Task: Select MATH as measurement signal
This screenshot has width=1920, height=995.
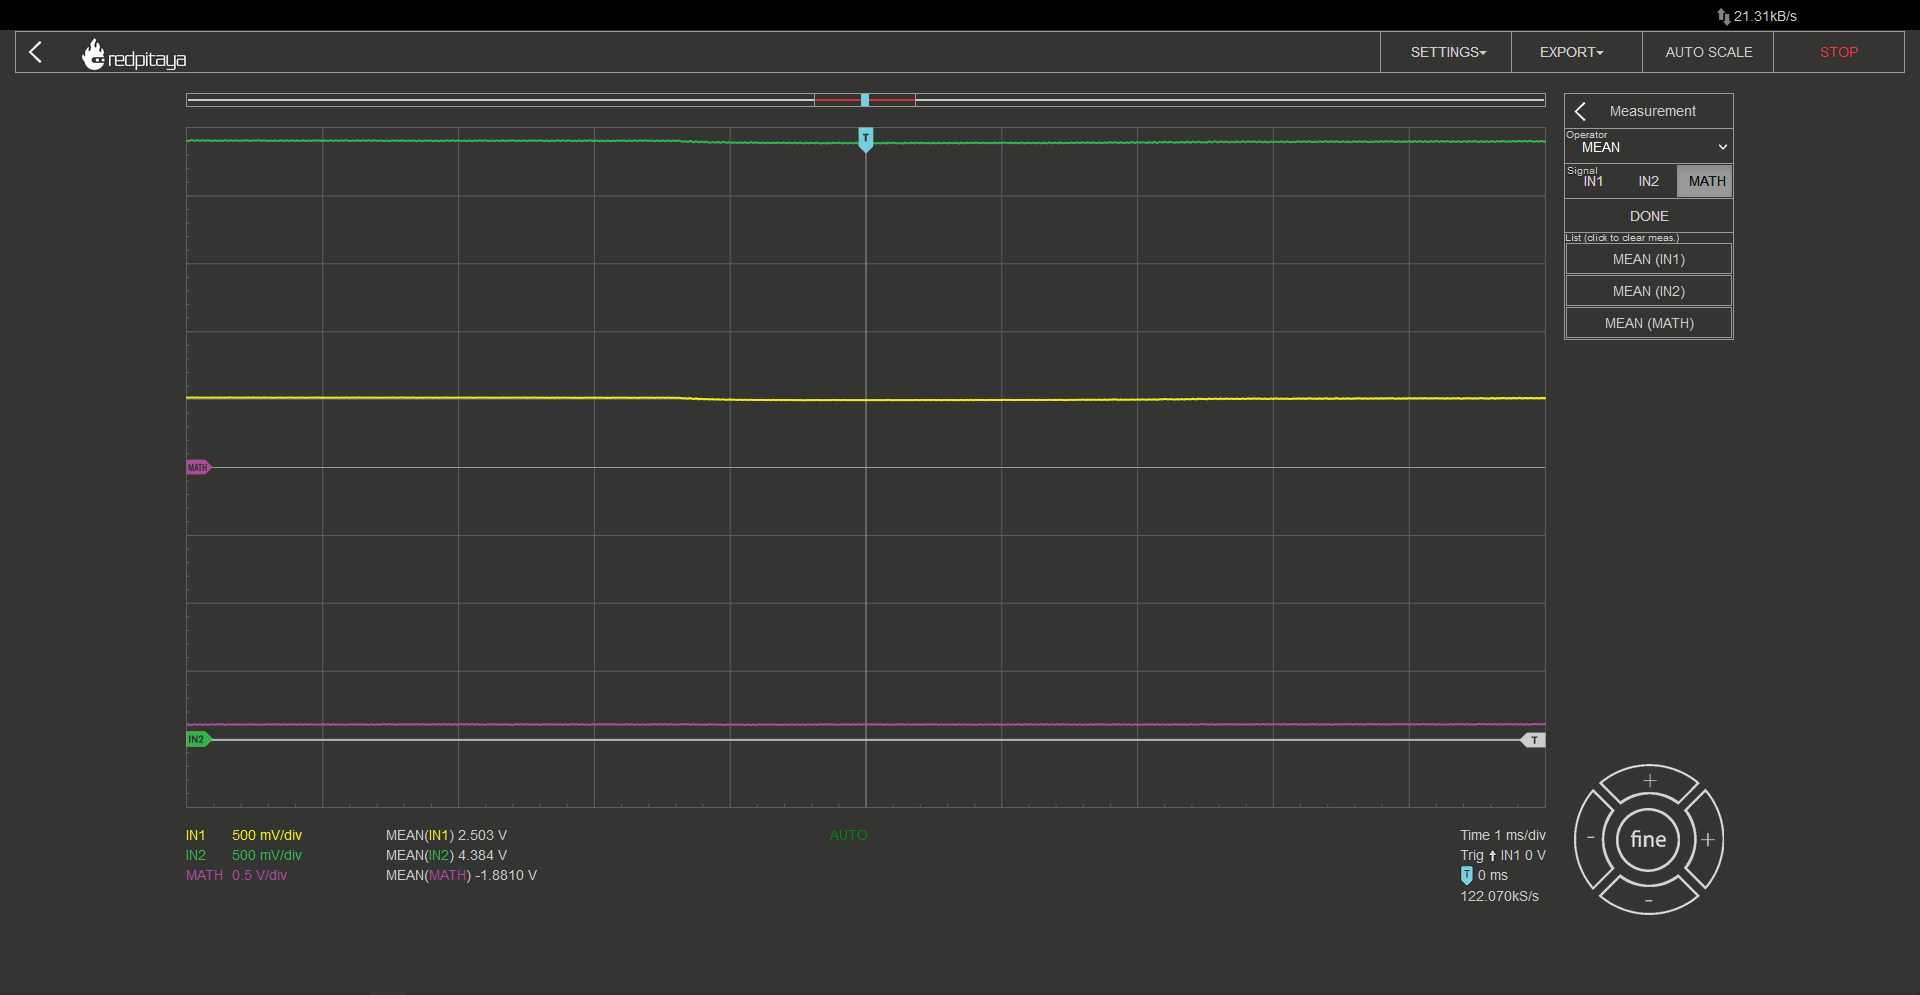Action: [1706, 181]
